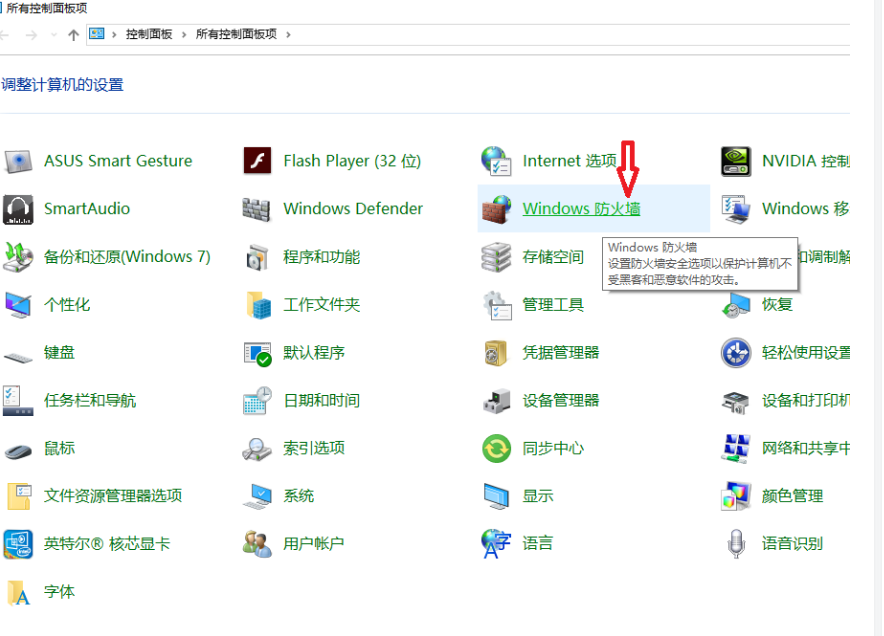The image size is (884, 636).
Task: Click the Windows Defender wall icon
Action: [257, 209]
